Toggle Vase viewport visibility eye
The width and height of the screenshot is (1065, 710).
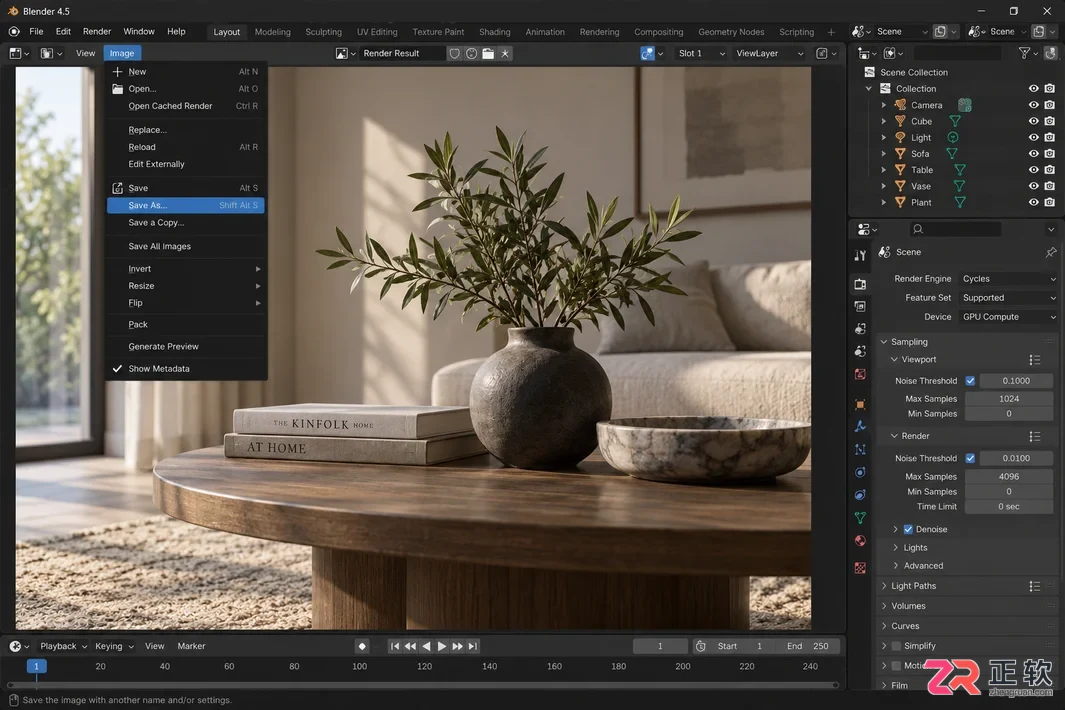click(1033, 186)
